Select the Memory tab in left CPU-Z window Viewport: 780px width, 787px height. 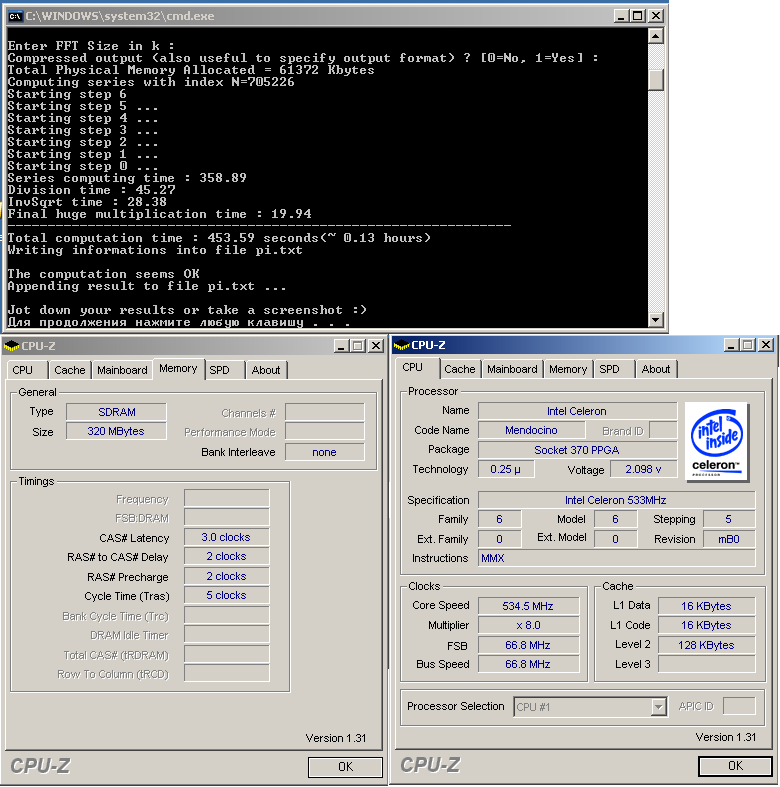point(178,368)
